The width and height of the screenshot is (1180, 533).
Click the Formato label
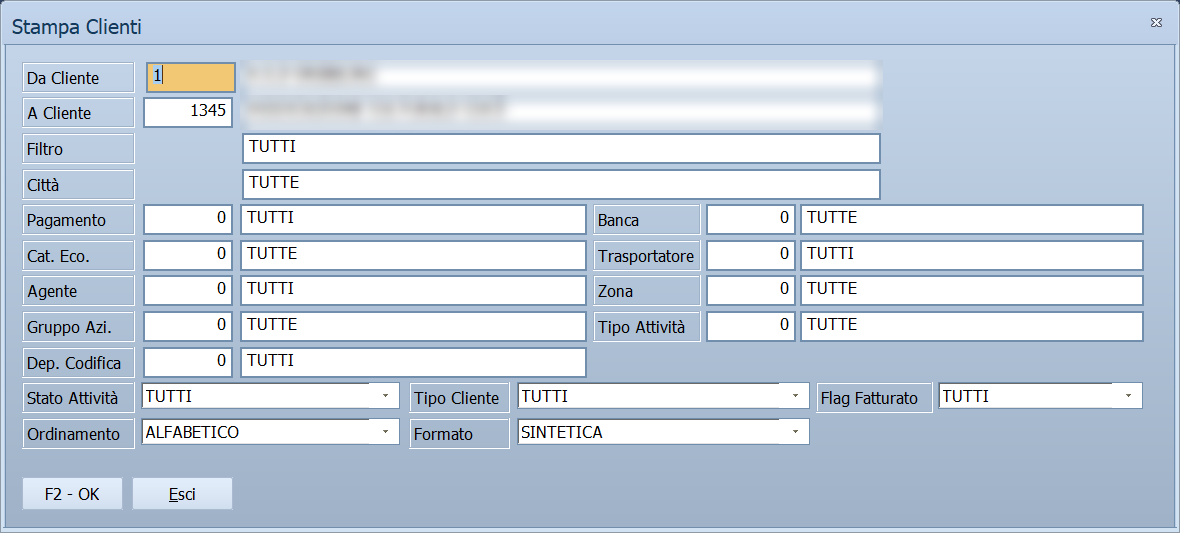[460, 434]
